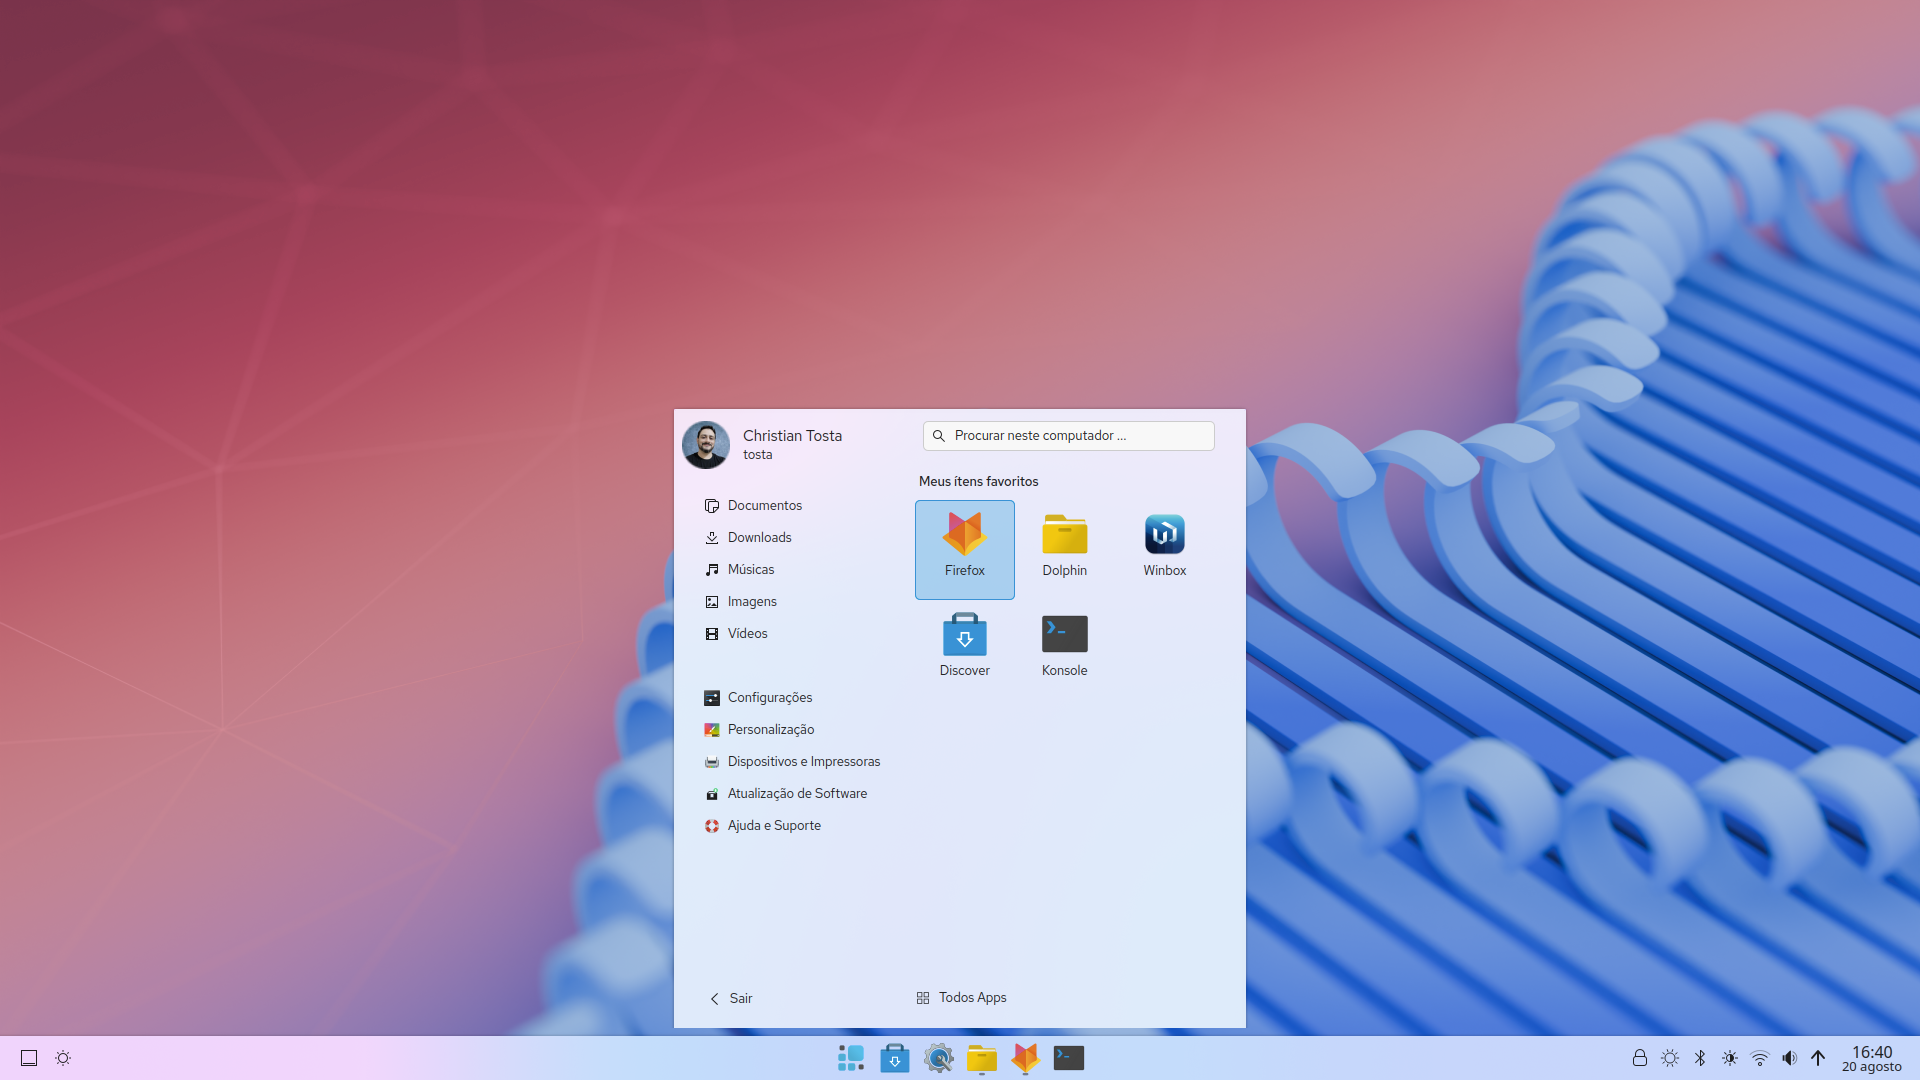The image size is (1920, 1080).
Task: Open Todos Apps at the menu bottom
Action: click(x=960, y=997)
